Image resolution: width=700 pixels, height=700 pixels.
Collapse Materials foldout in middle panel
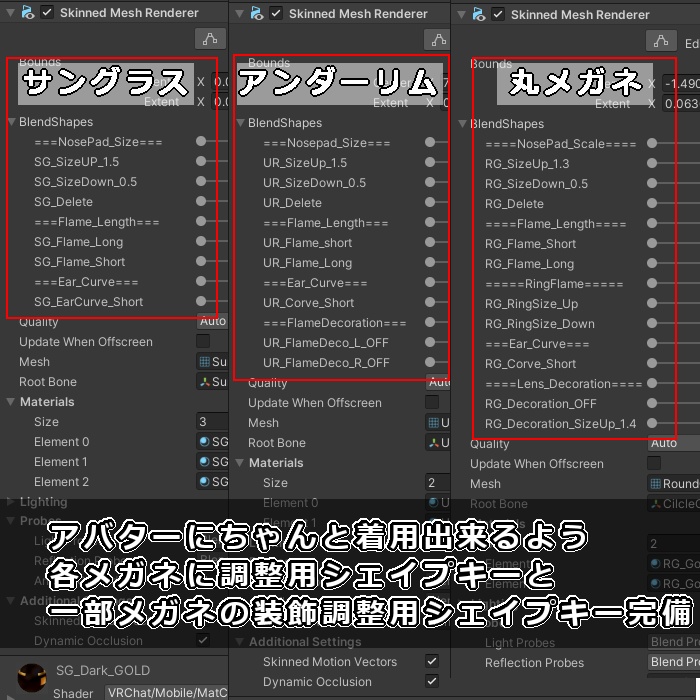pos(240,462)
